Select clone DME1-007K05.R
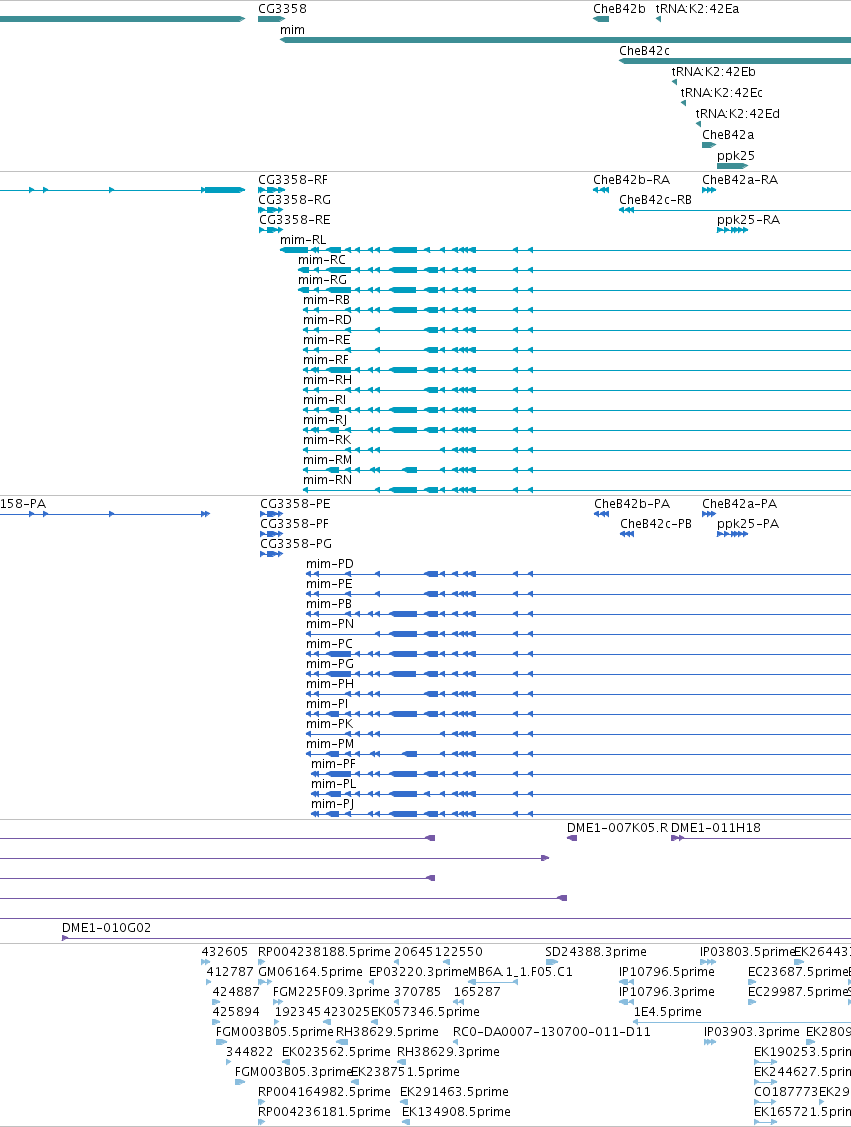Image resolution: width=851 pixels, height=1127 pixels. coord(617,828)
